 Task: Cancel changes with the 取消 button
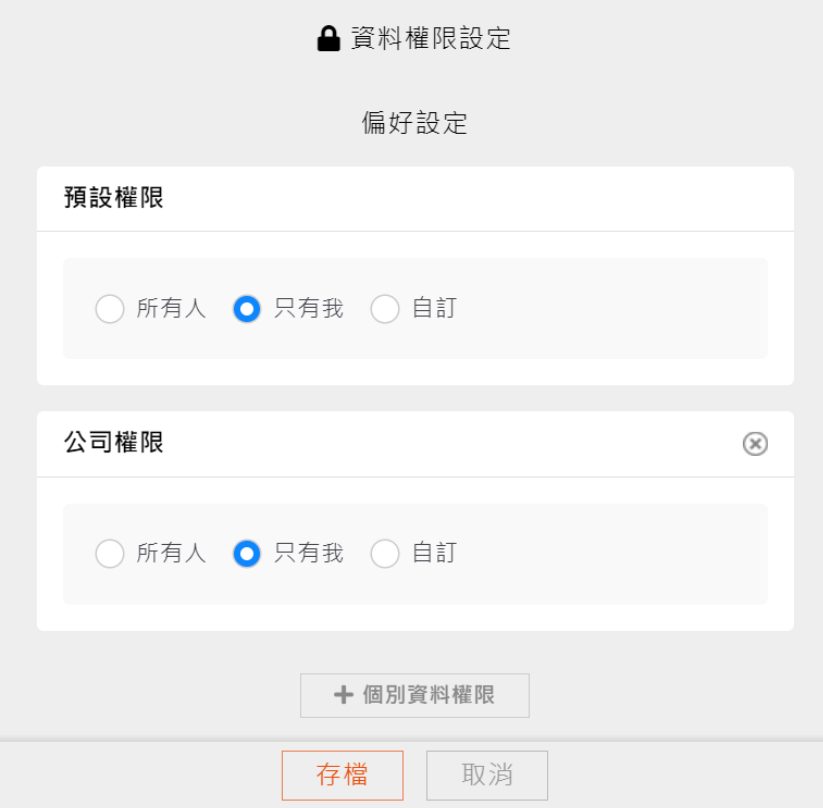pos(487,775)
